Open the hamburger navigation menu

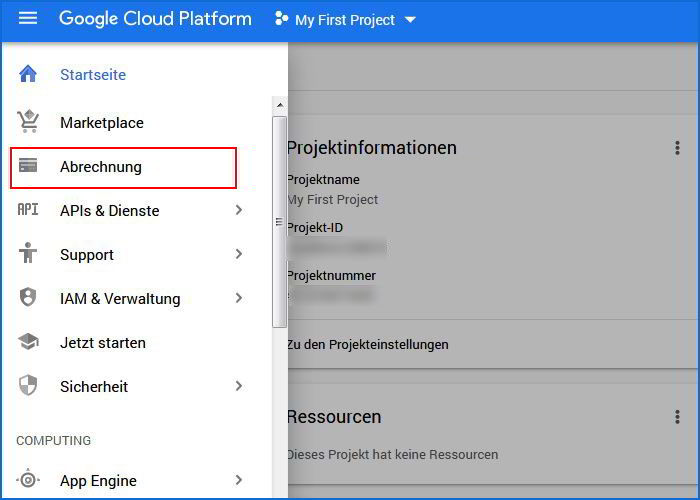[28, 19]
